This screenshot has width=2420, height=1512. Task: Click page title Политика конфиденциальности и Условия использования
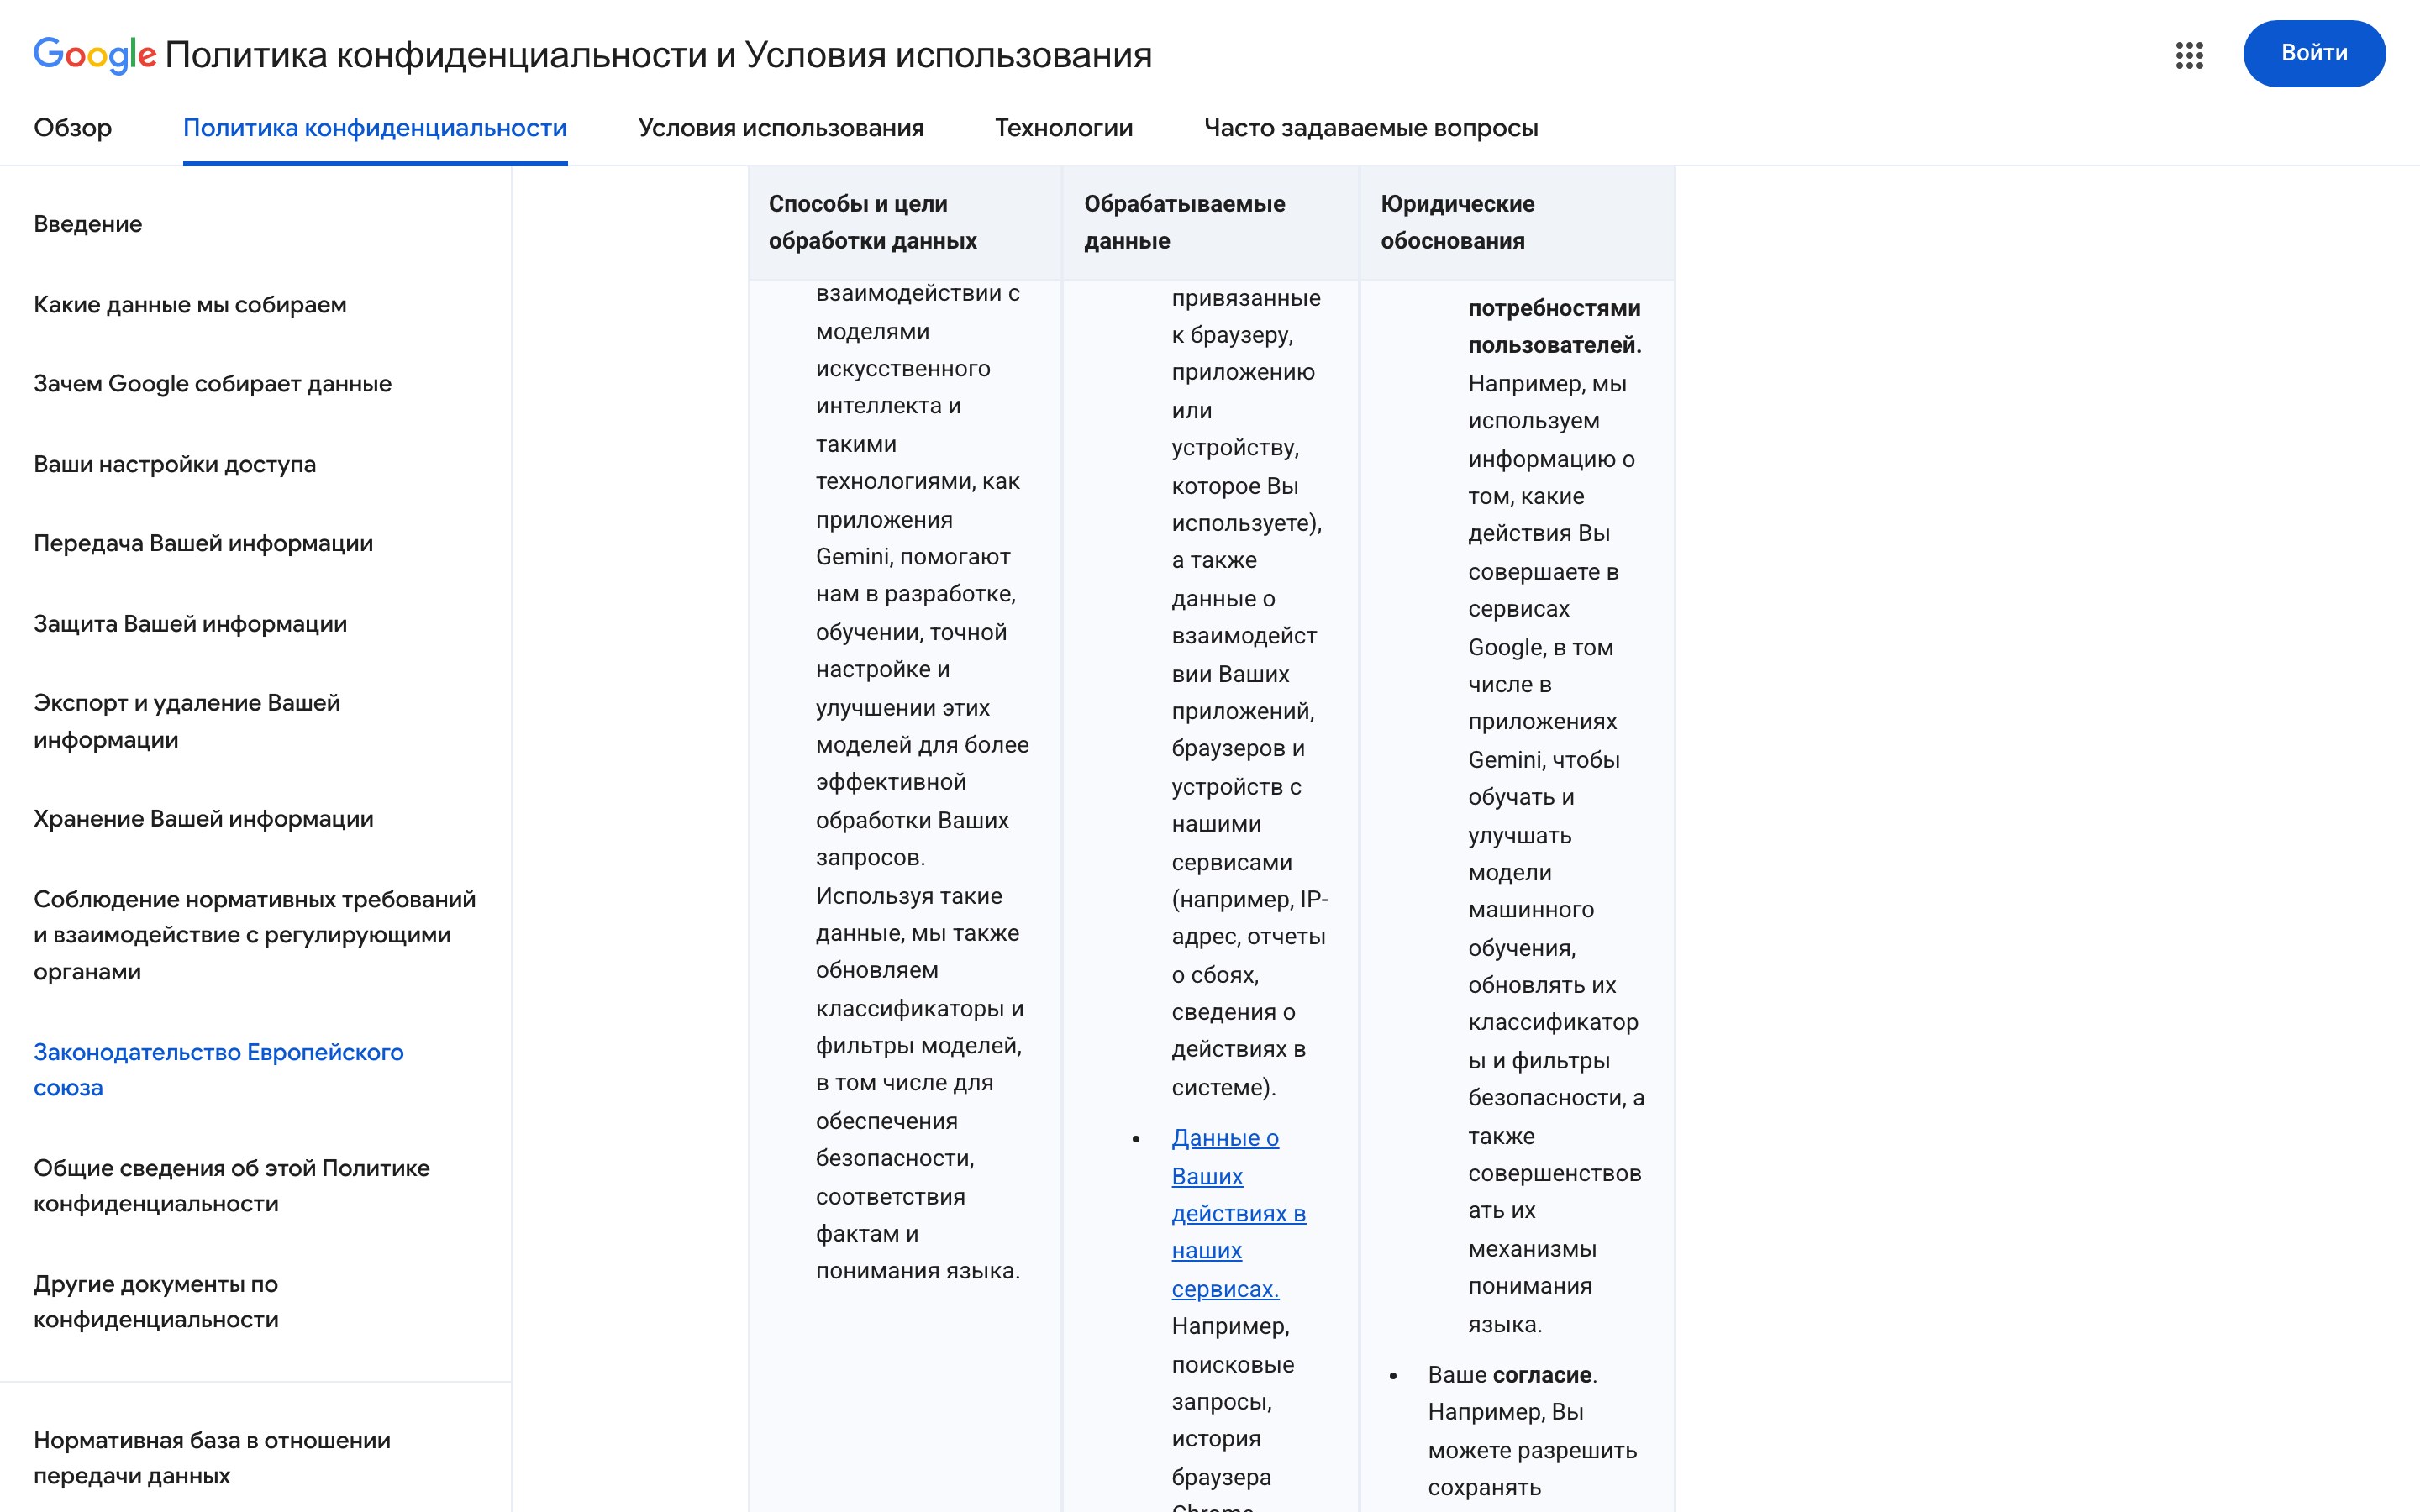click(x=658, y=55)
